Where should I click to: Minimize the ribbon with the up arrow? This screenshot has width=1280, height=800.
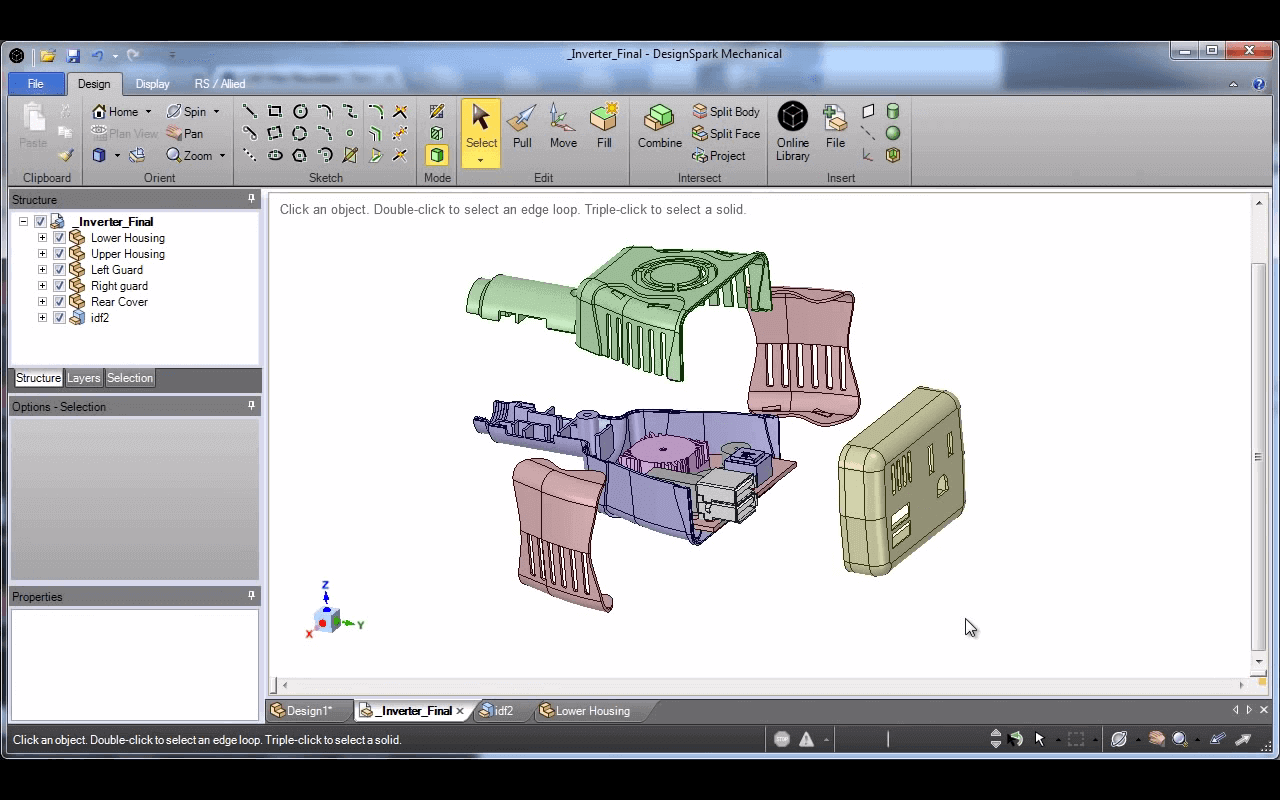(1234, 84)
